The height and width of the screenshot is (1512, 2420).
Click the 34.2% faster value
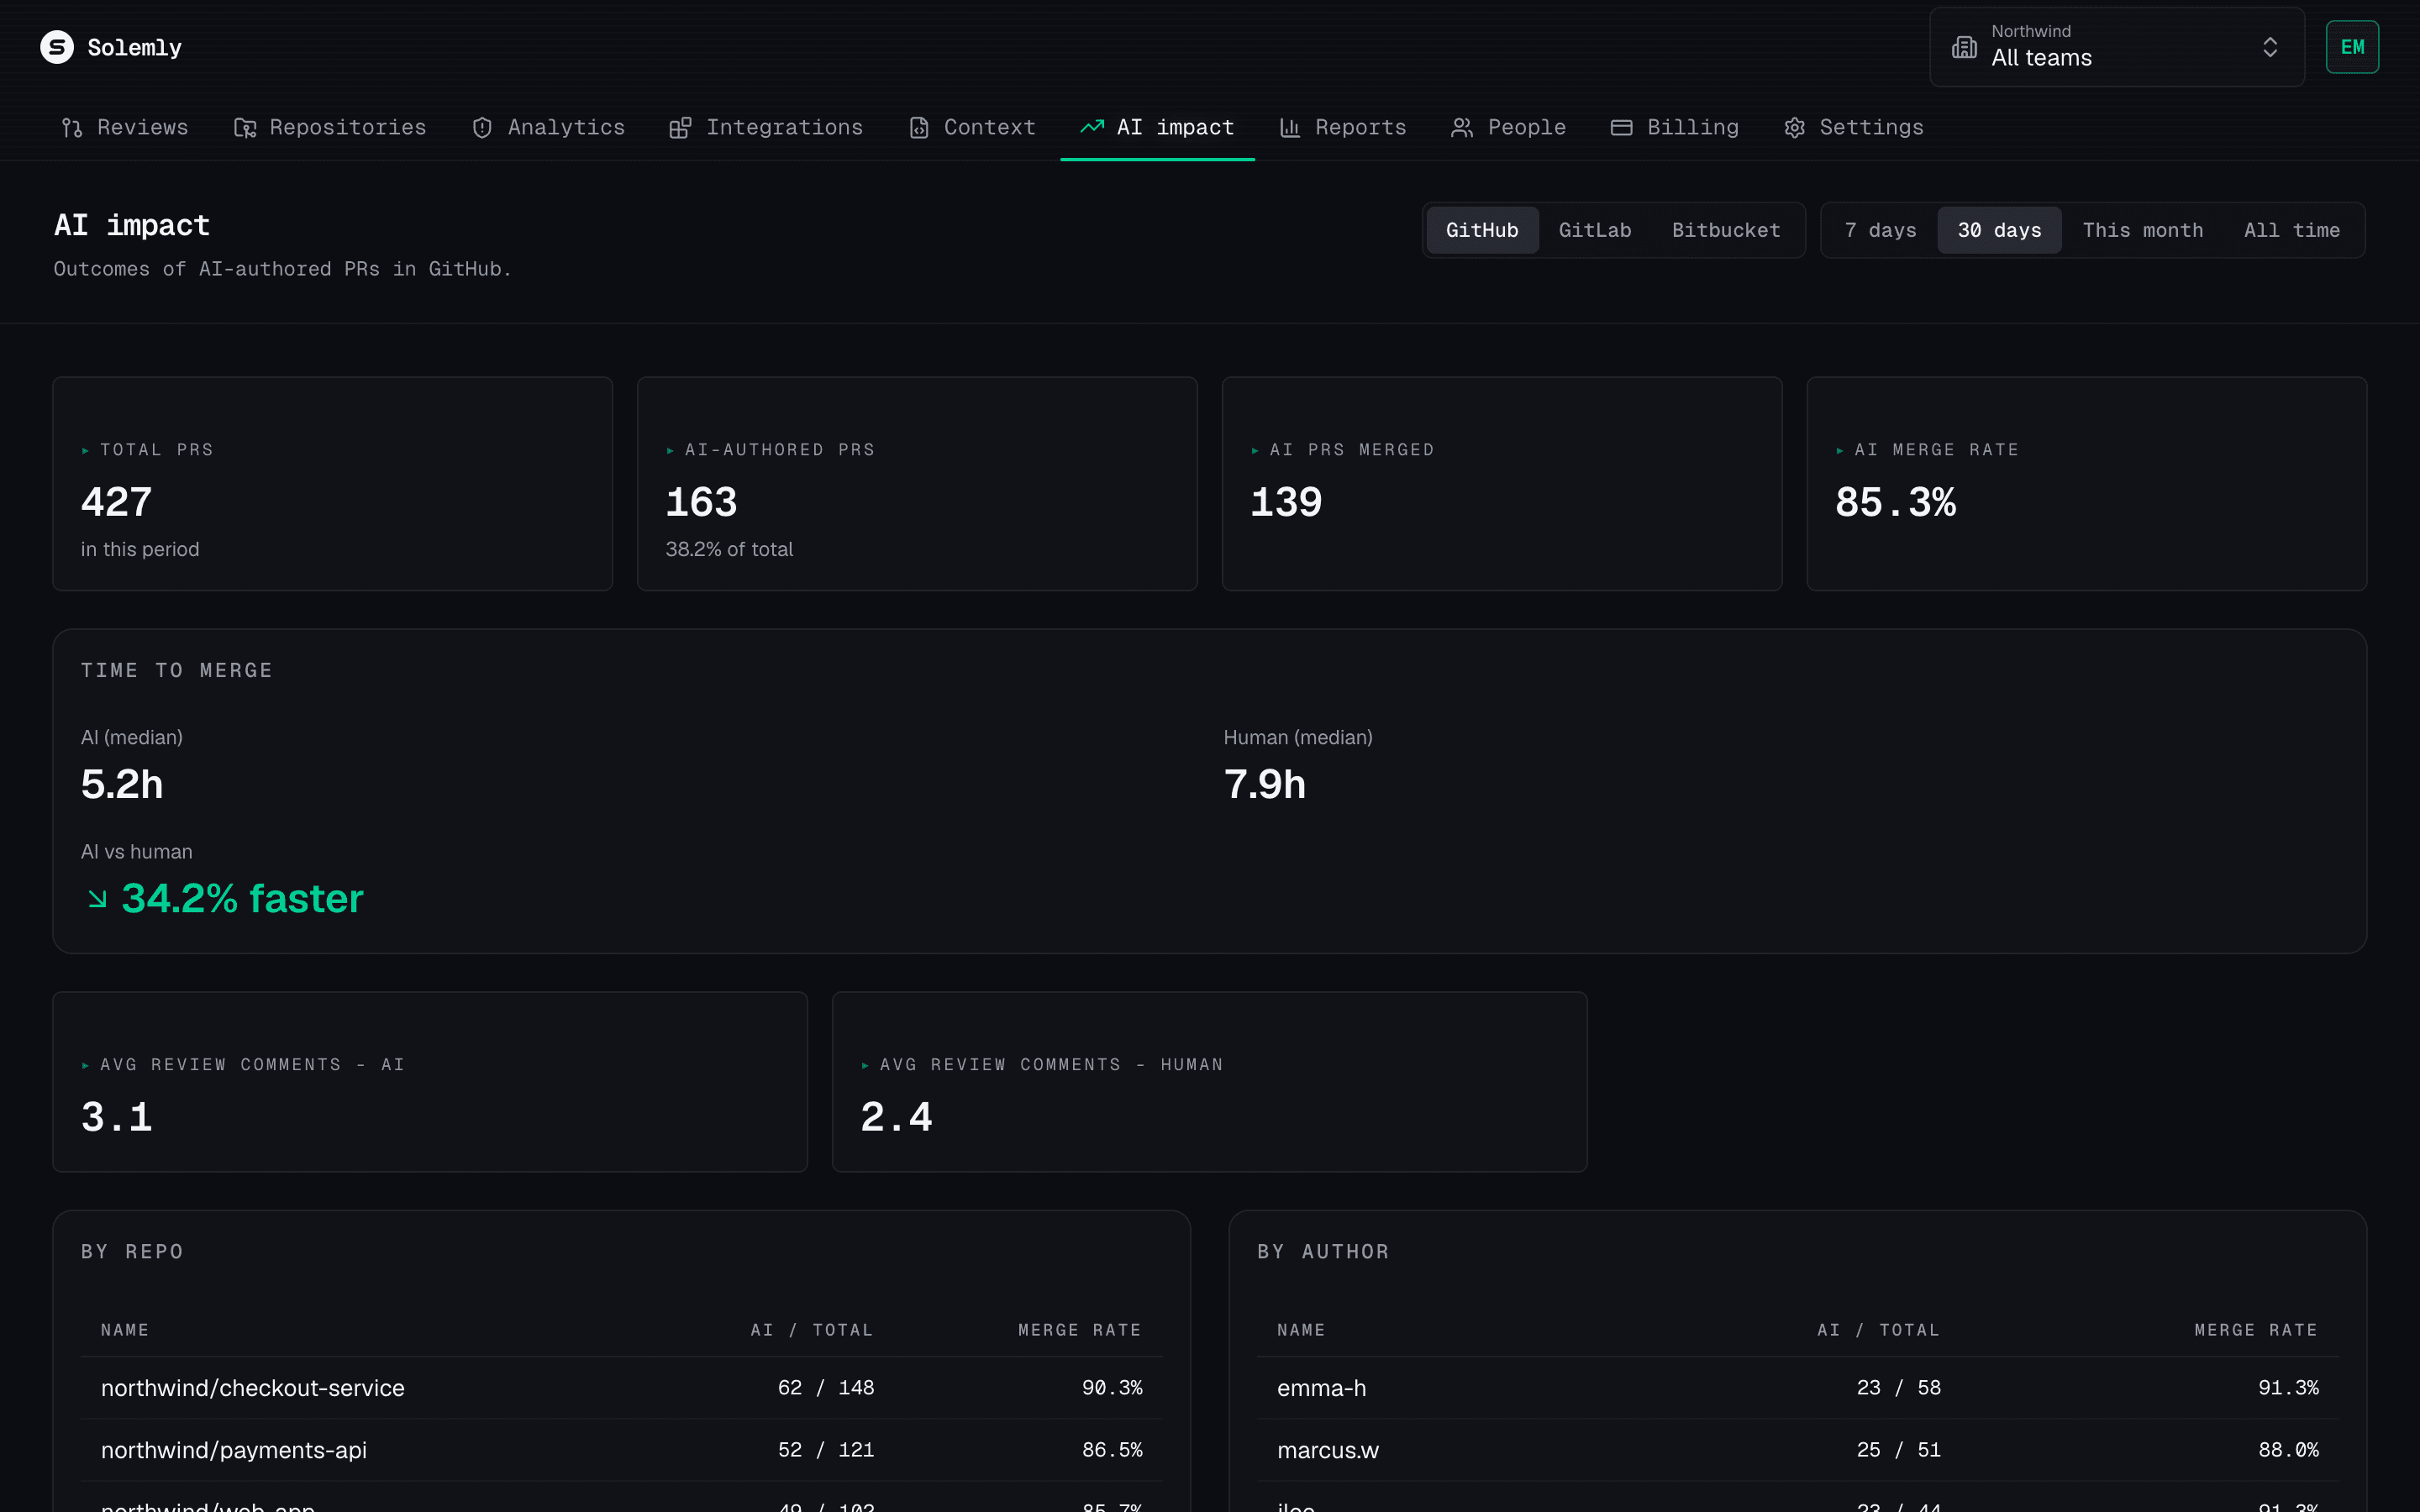click(x=242, y=899)
